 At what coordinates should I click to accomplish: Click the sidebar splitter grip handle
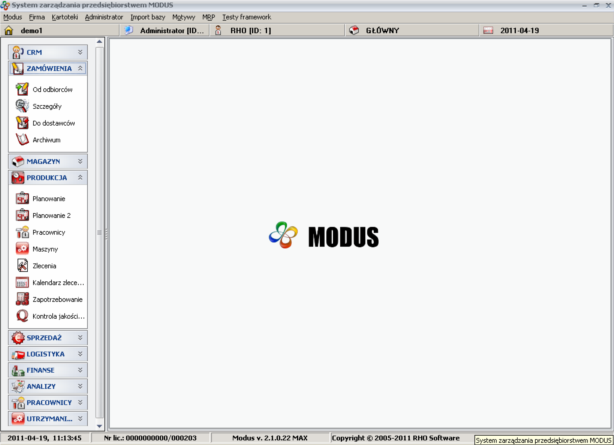pyautogui.click(x=106, y=233)
